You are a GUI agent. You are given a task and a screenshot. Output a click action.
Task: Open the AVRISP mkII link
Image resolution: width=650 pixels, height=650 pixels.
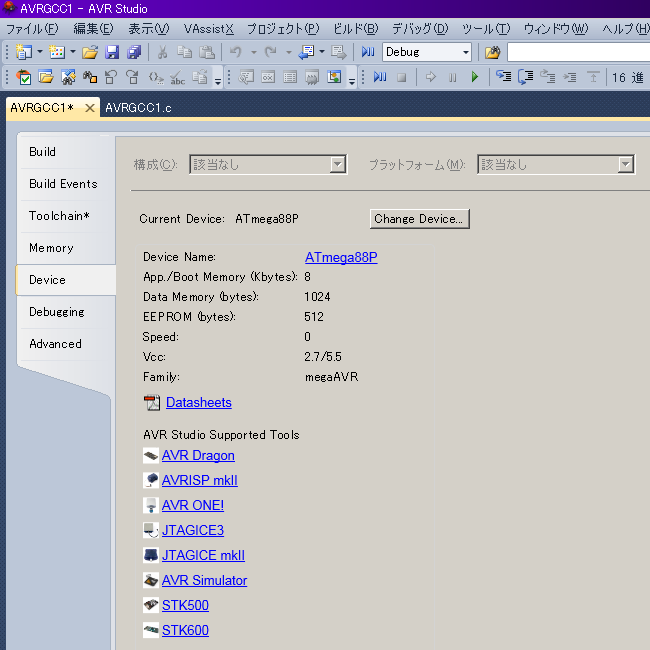pos(199,480)
